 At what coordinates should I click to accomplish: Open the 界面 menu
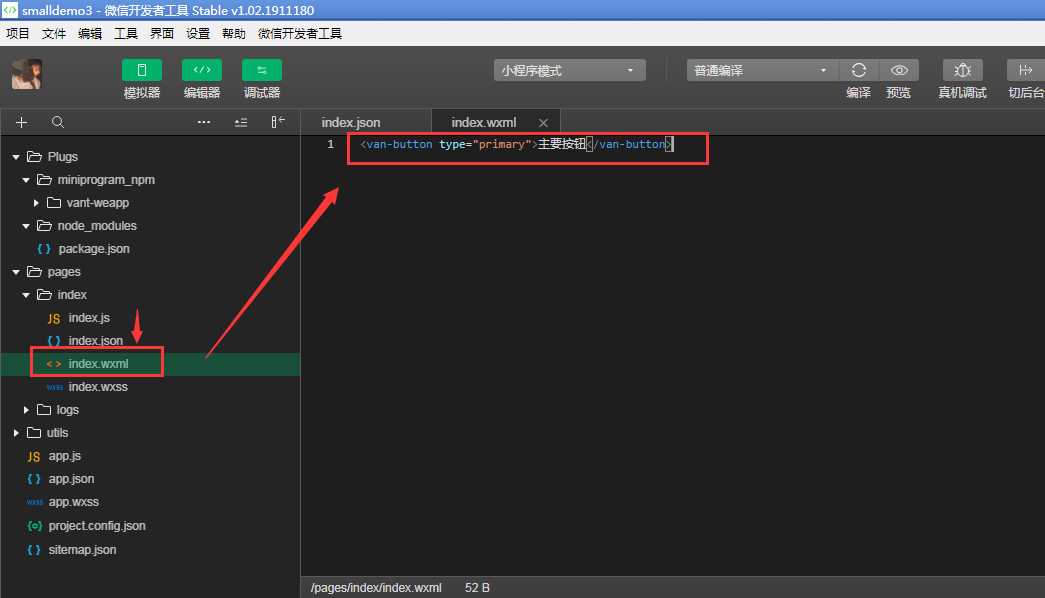pyautogui.click(x=161, y=33)
